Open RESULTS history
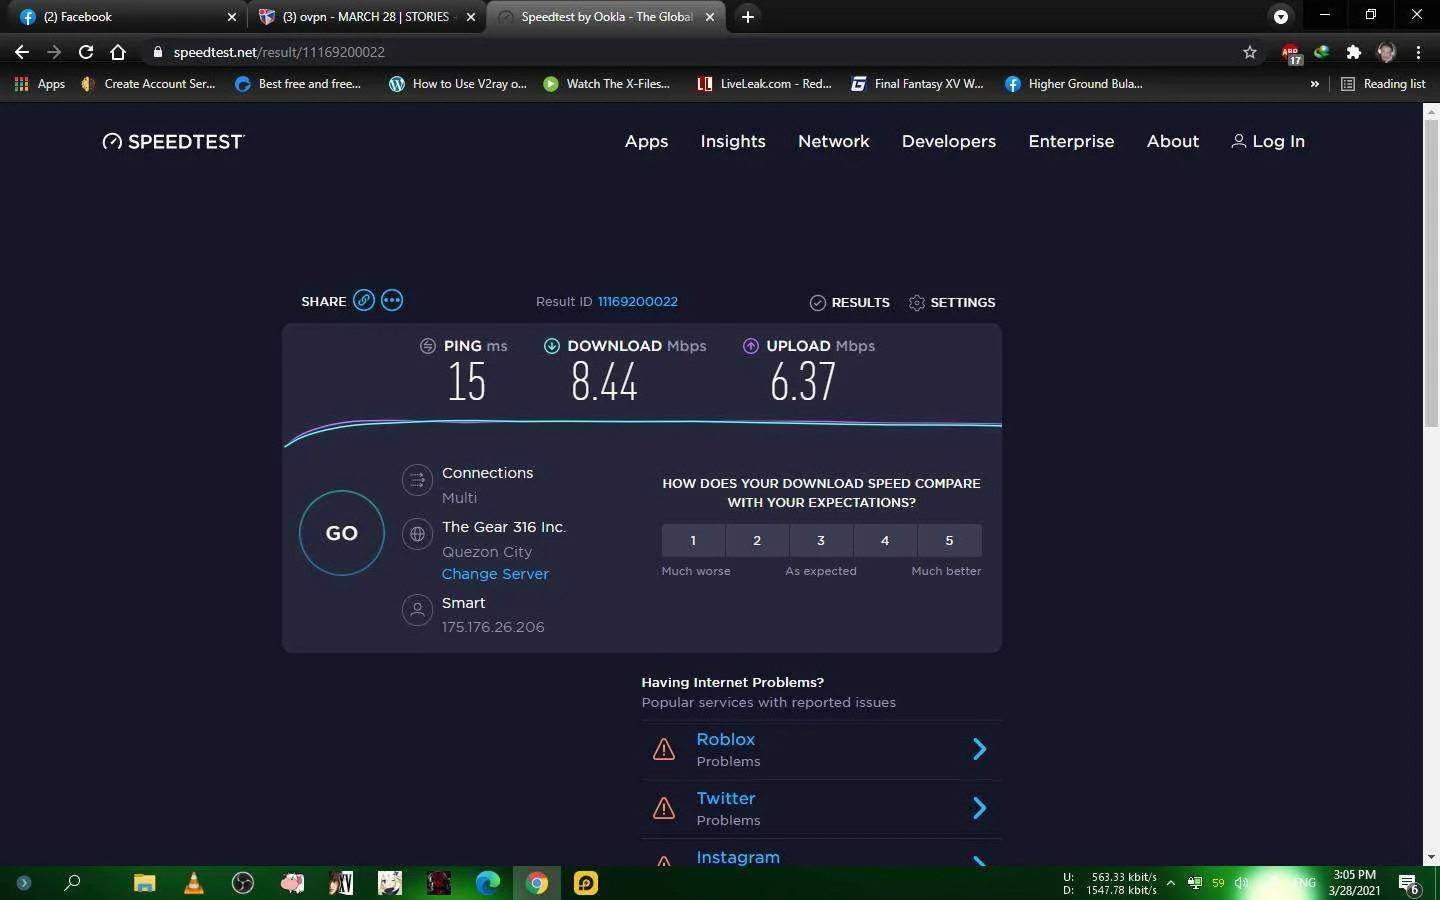 (849, 302)
